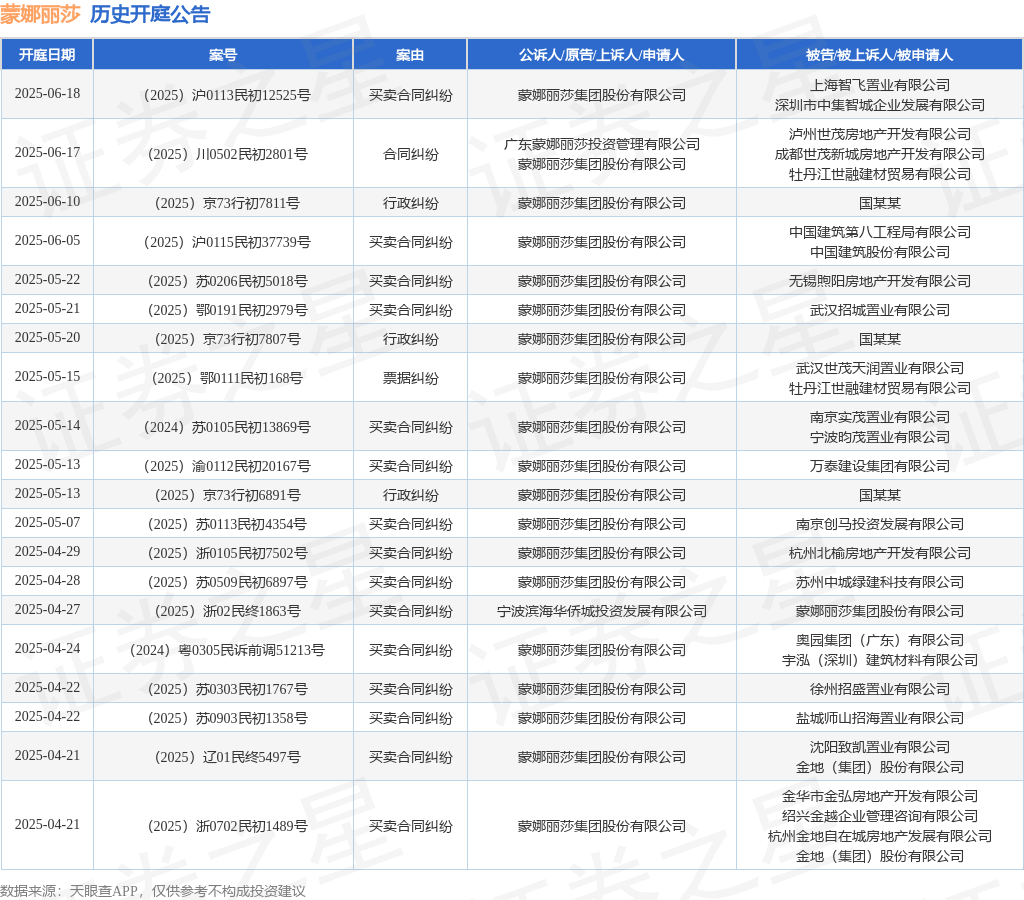Select the 案由 column header
This screenshot has width=1024, height=900.
click(x=410, y=55)
